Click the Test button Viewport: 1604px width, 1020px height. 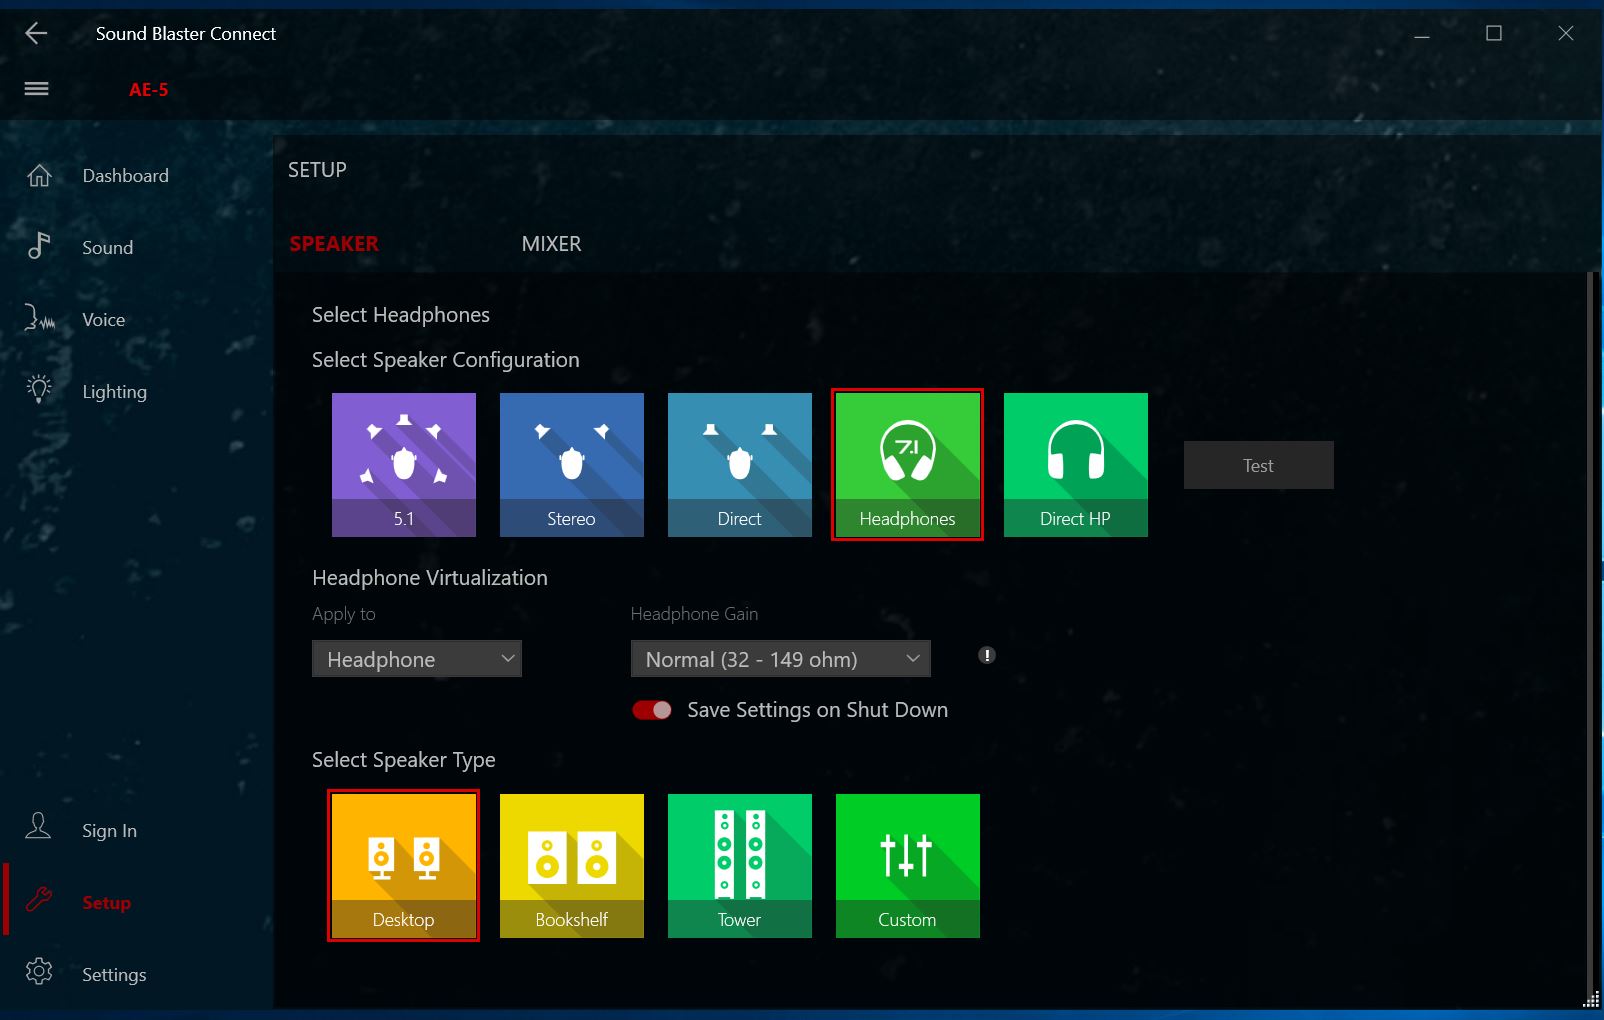[1259, 465]
